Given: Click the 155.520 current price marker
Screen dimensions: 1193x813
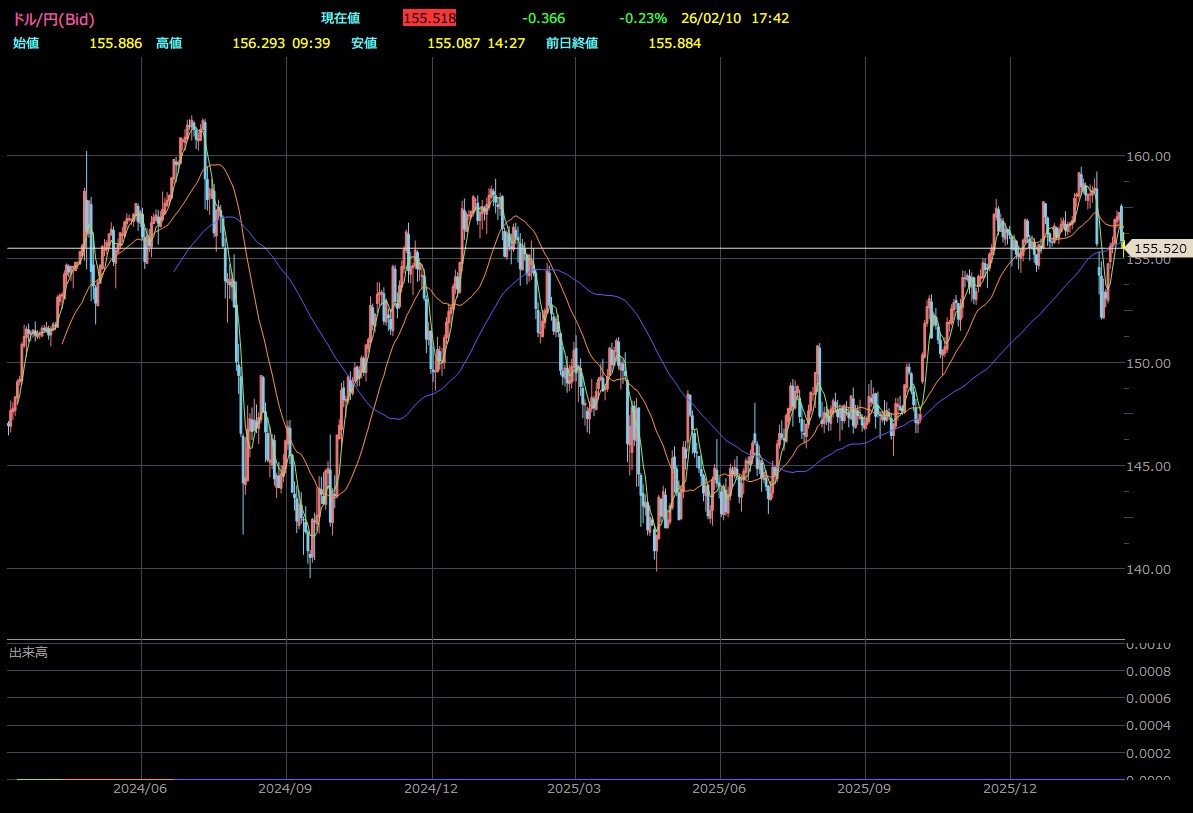Looking at the screenshot, I should [1159, 249].
